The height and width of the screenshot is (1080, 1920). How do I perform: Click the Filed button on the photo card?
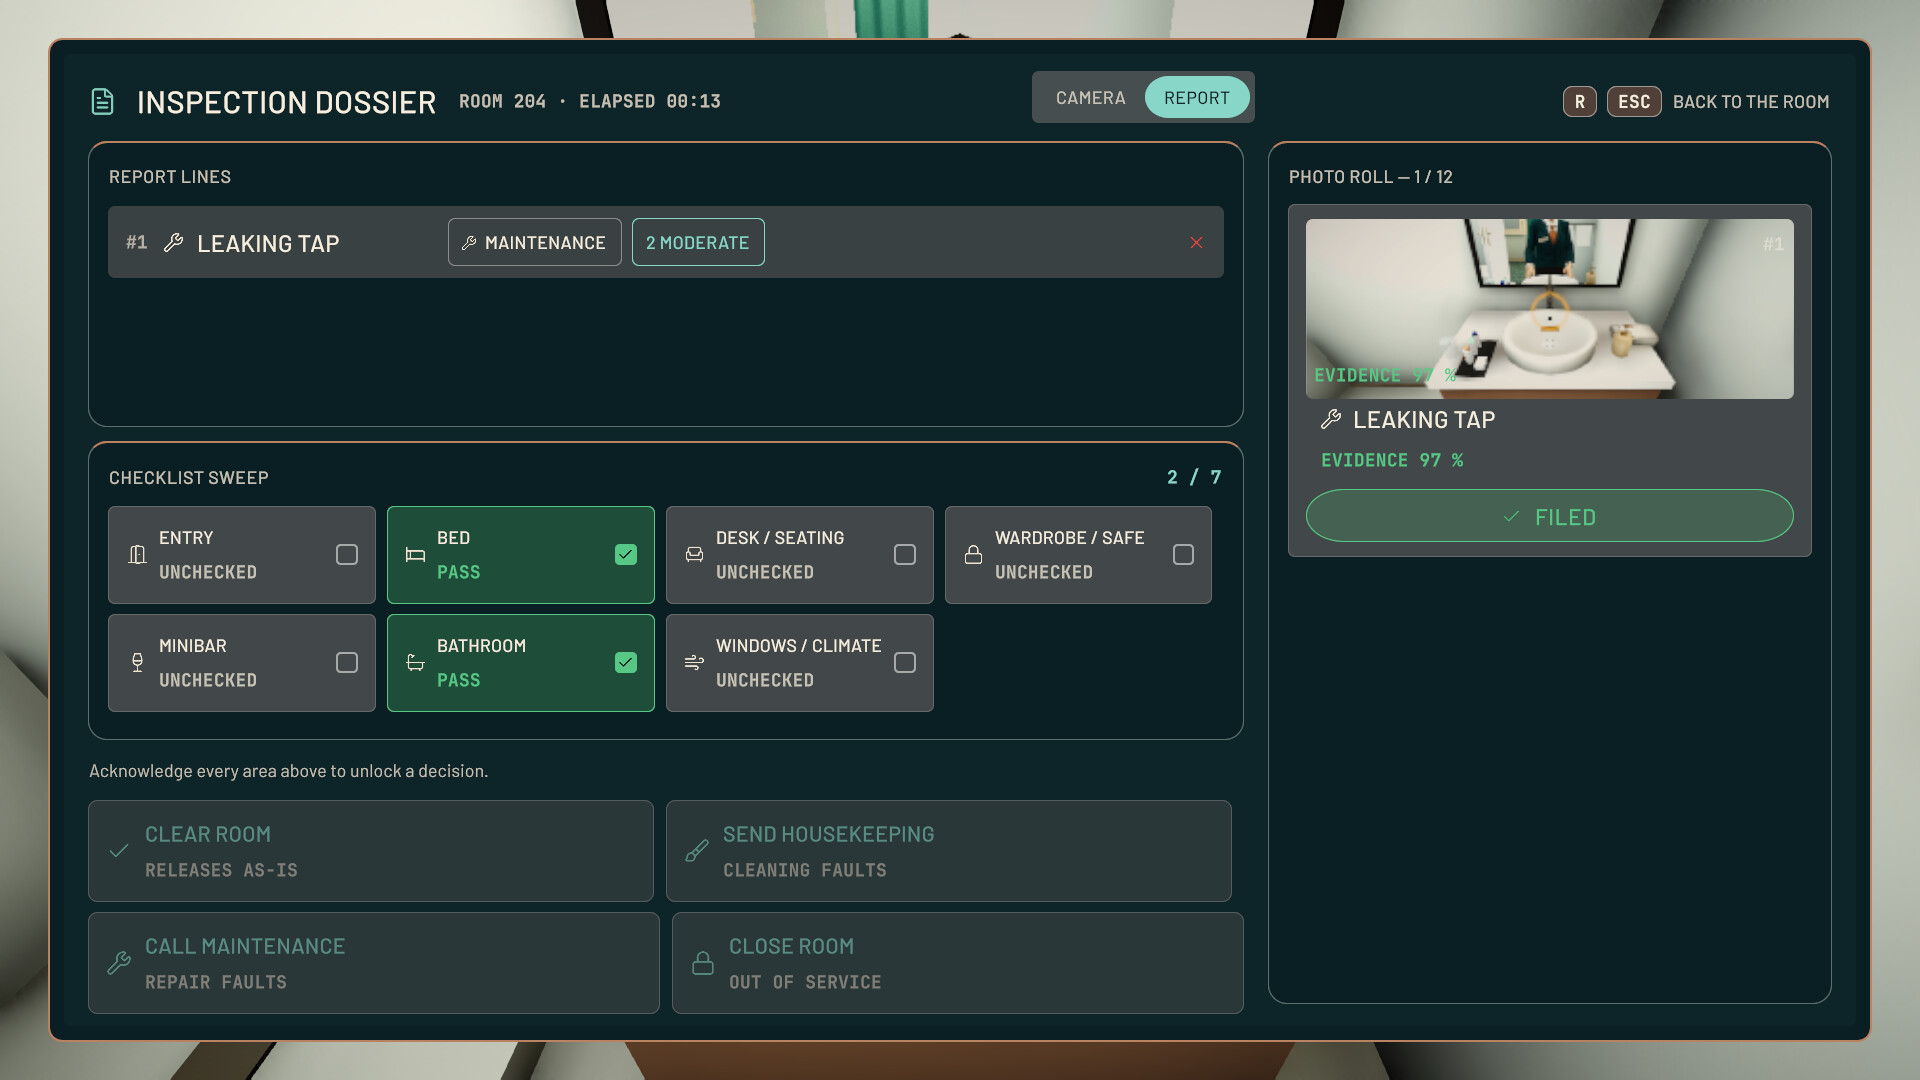tap(1549, 516)
